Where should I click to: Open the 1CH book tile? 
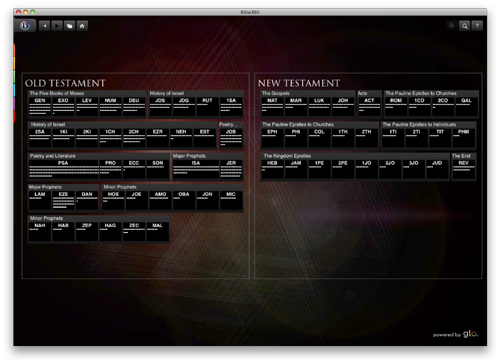pos(110,138)
